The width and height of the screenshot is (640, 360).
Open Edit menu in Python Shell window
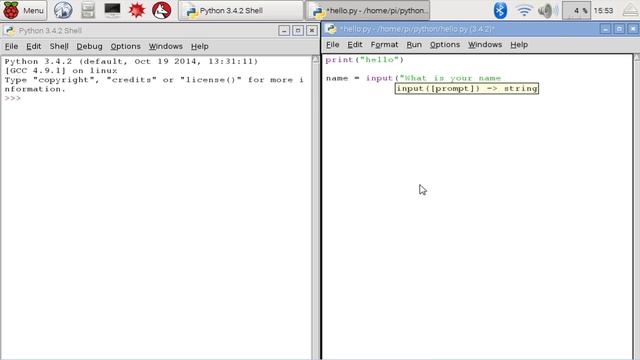tap(33, 46)
